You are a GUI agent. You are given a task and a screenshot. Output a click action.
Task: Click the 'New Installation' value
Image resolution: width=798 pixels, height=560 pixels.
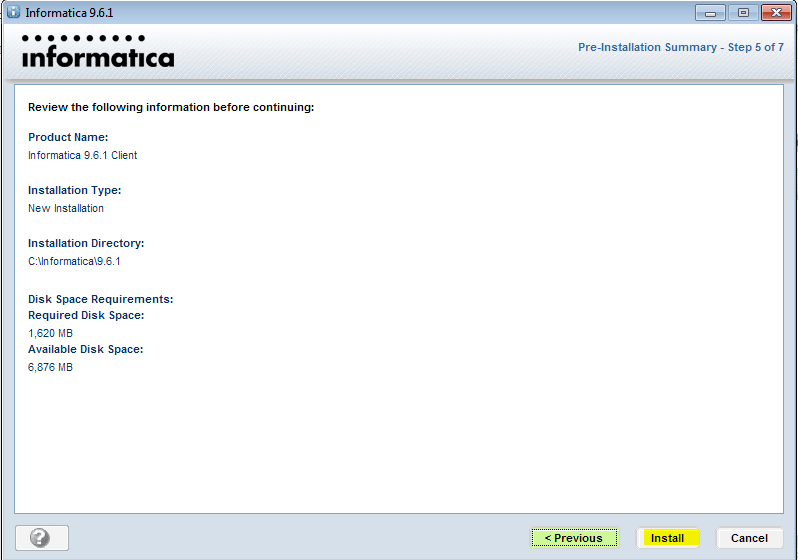(66, 208)
